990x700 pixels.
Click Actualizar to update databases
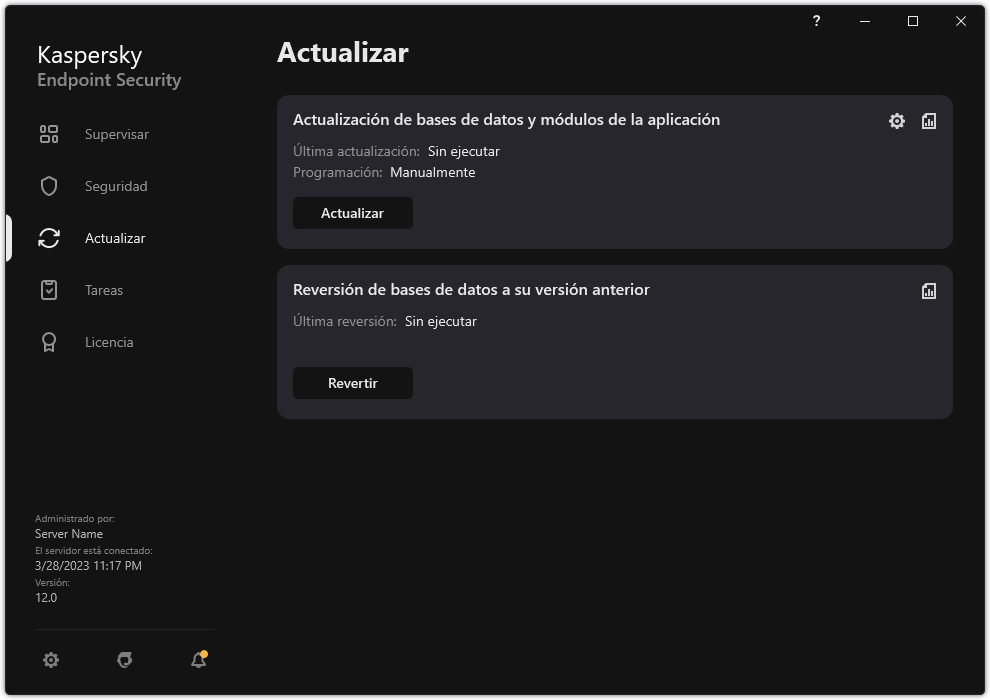tap(353, 212)
